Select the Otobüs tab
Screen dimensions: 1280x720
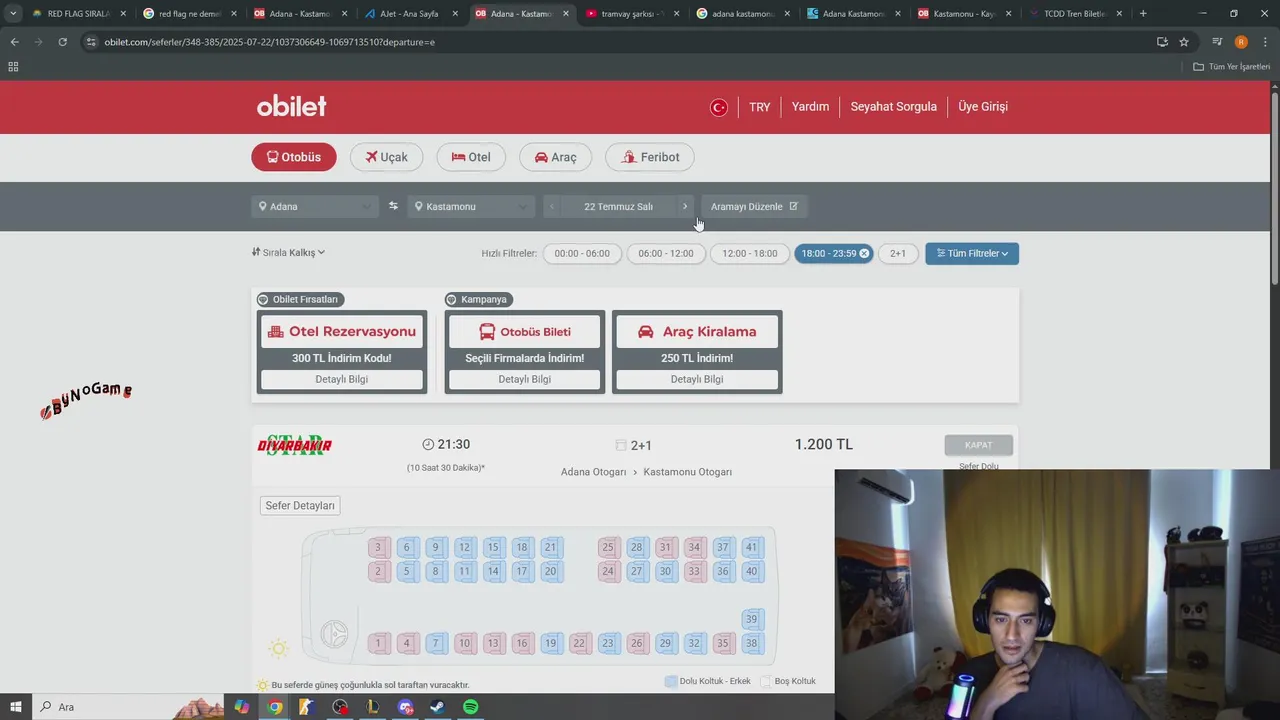pos(294,157)
